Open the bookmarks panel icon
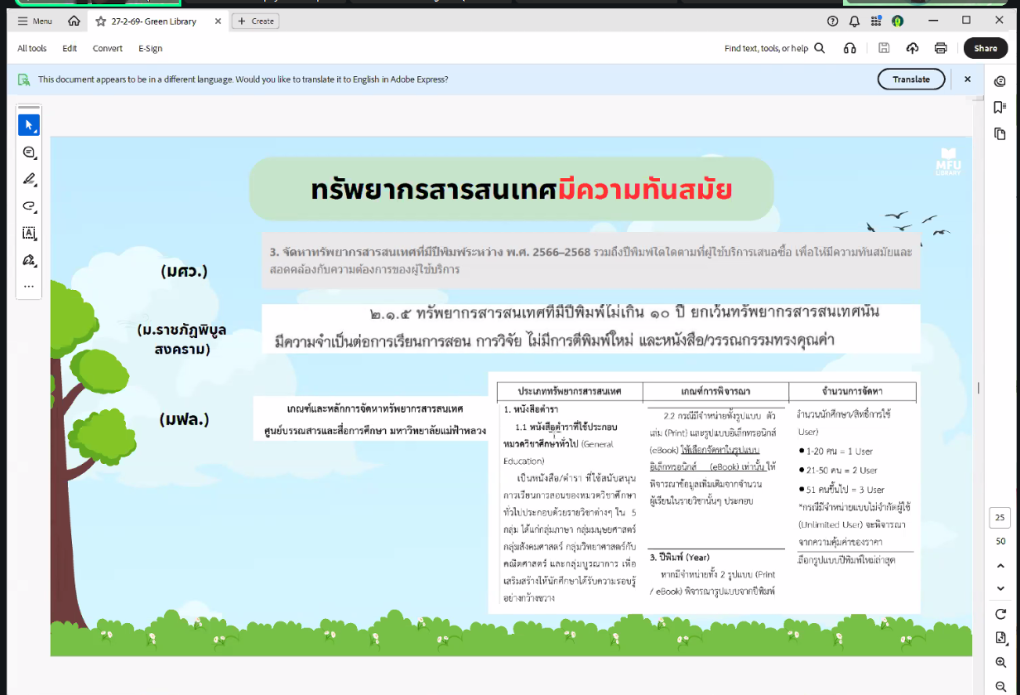Image resolution: width=1020 pixels, height=695 pixels. pos(1000,107)
